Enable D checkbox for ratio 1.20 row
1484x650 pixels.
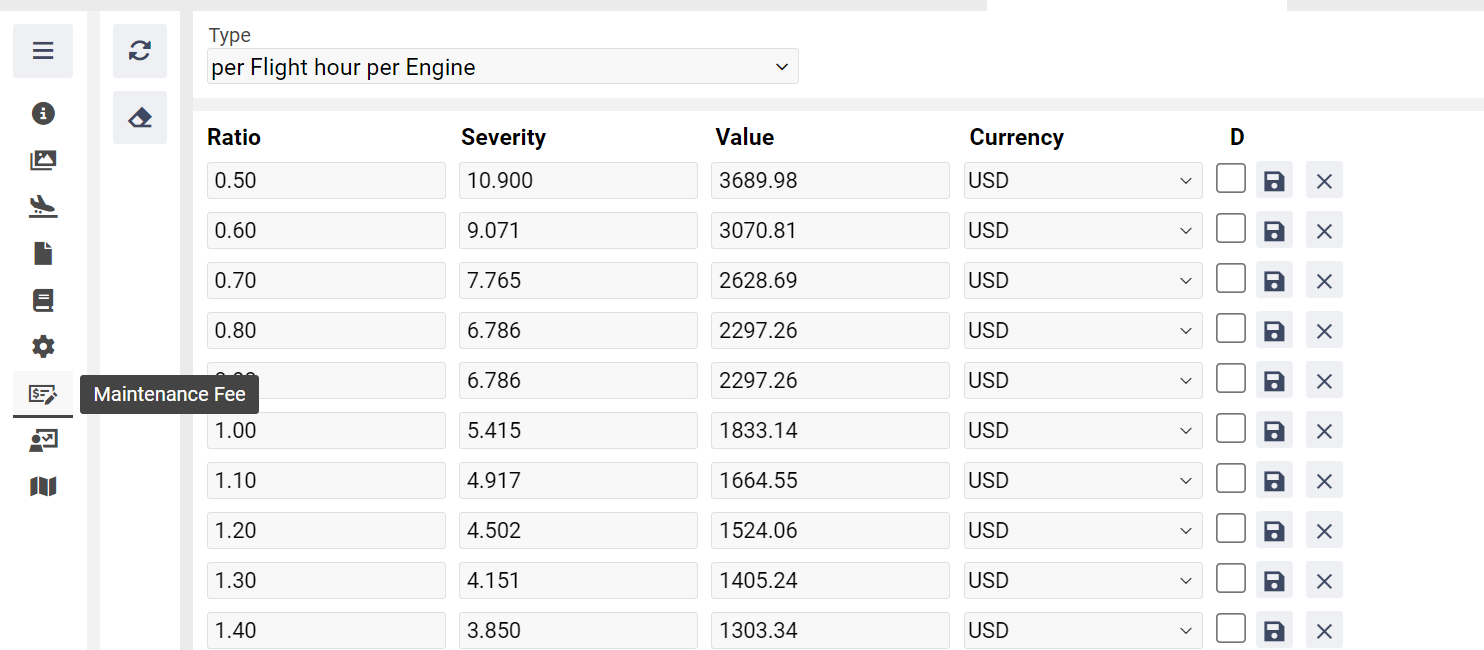[1230, 529]
